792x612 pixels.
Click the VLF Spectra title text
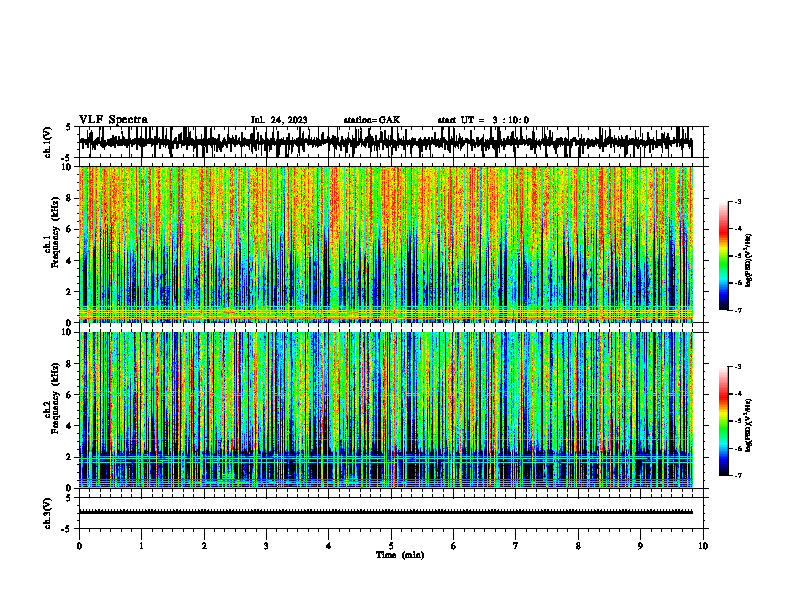[113, 120]
